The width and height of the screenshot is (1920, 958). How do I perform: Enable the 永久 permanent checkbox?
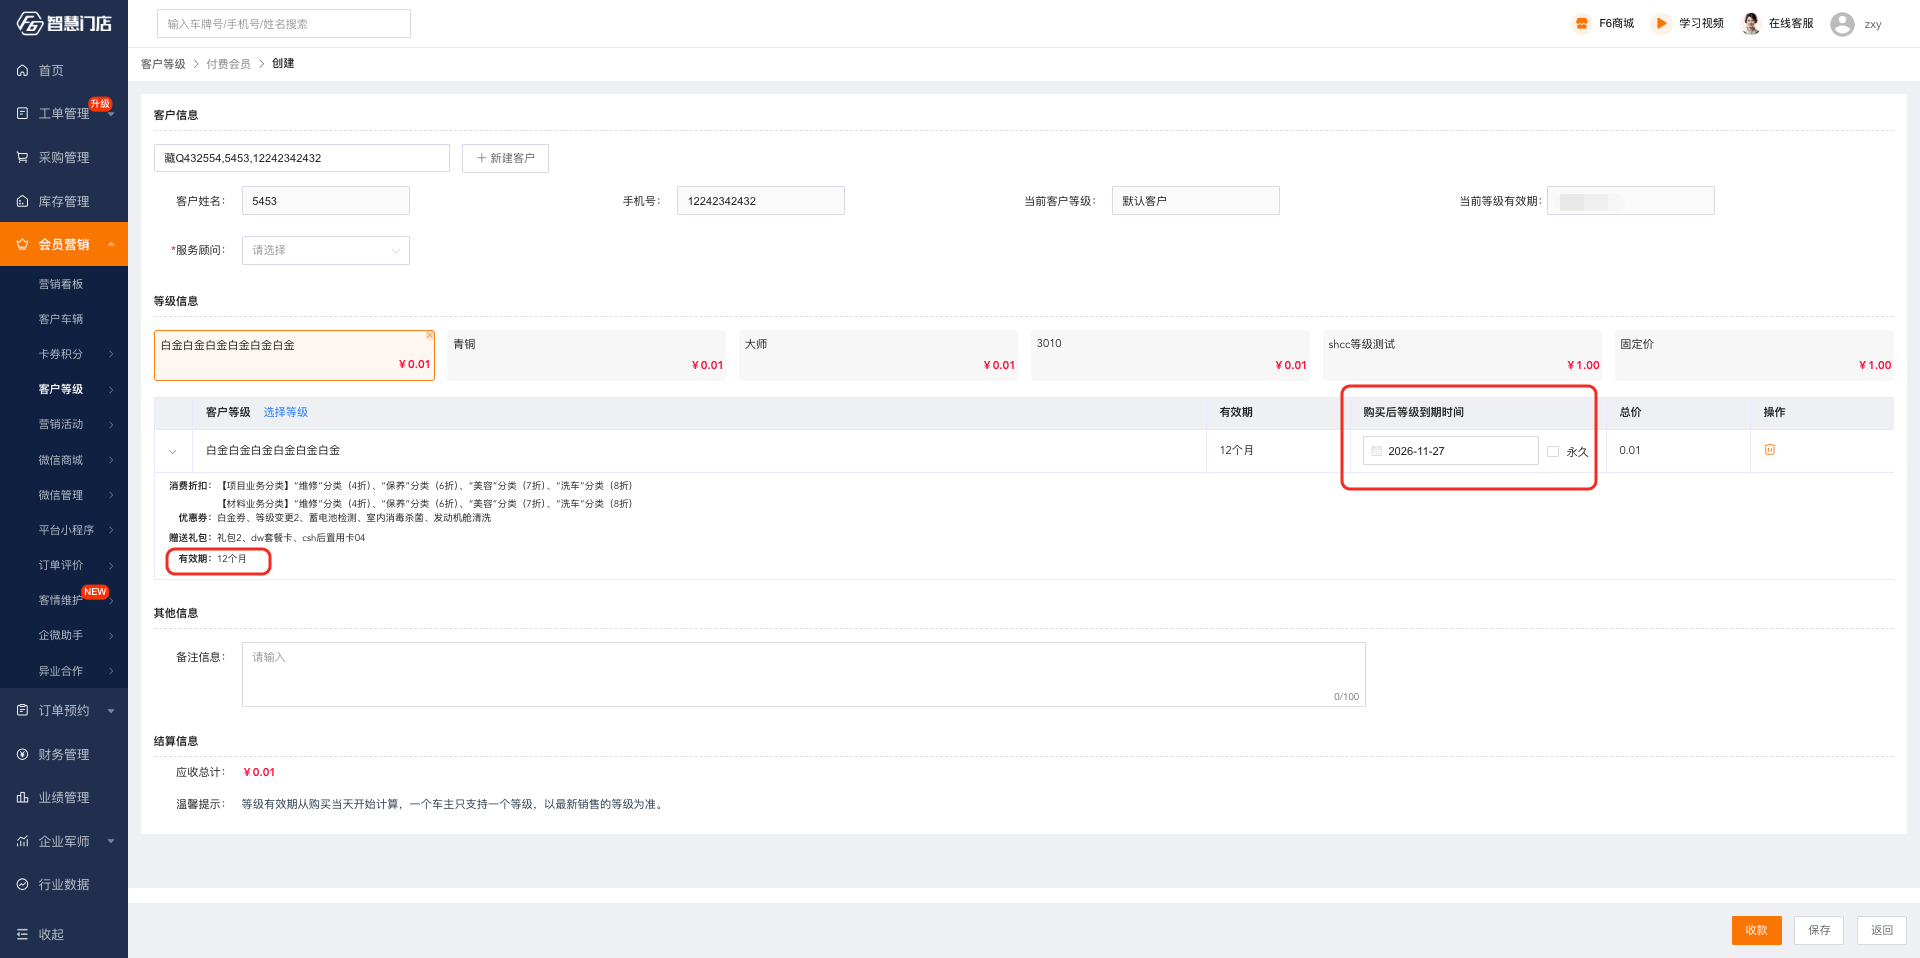click(x=1553, y=452)
